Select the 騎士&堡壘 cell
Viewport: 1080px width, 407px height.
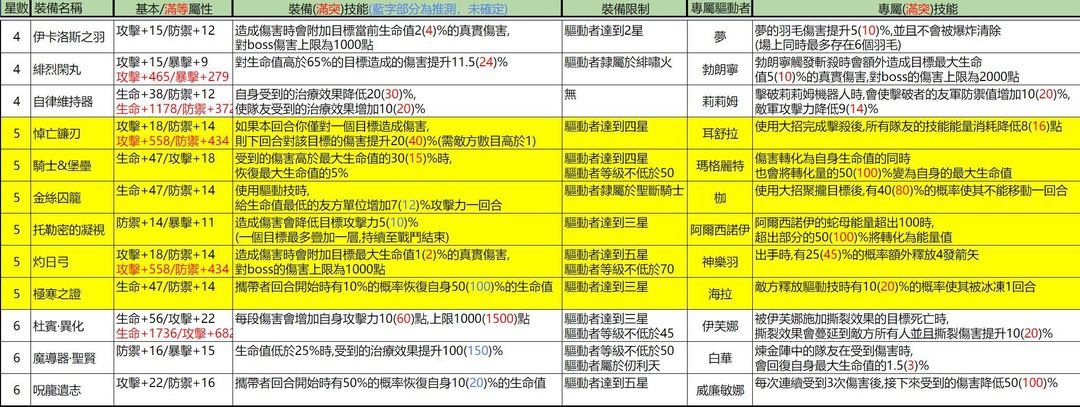click(x=72, y=166)
